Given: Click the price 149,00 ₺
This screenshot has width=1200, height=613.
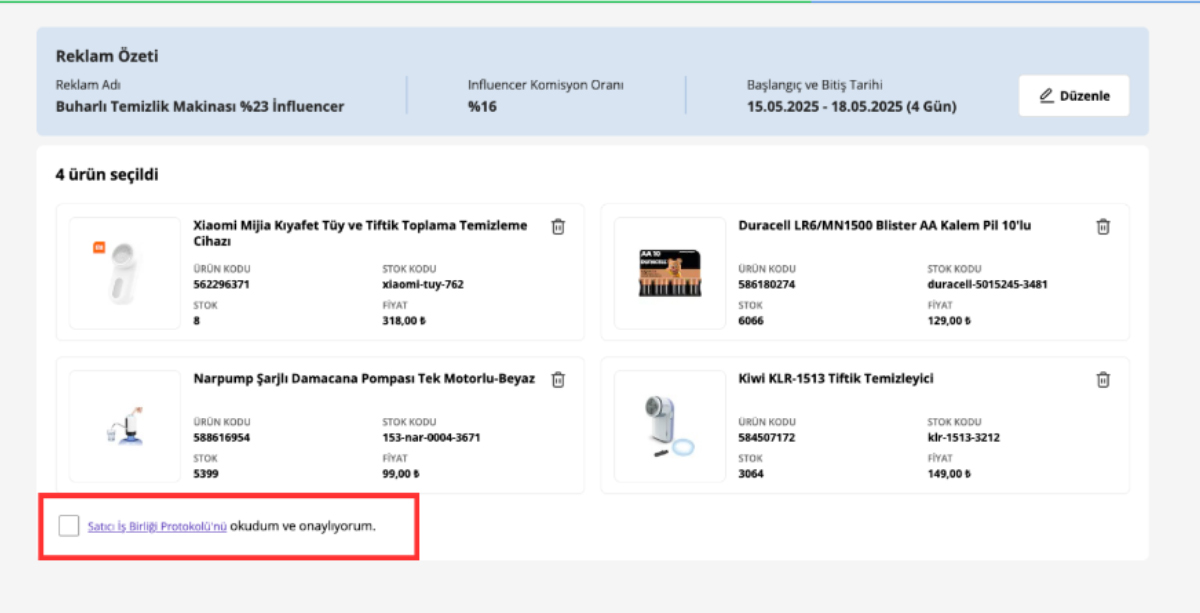Looking at the screenshot, I should 949,474.
